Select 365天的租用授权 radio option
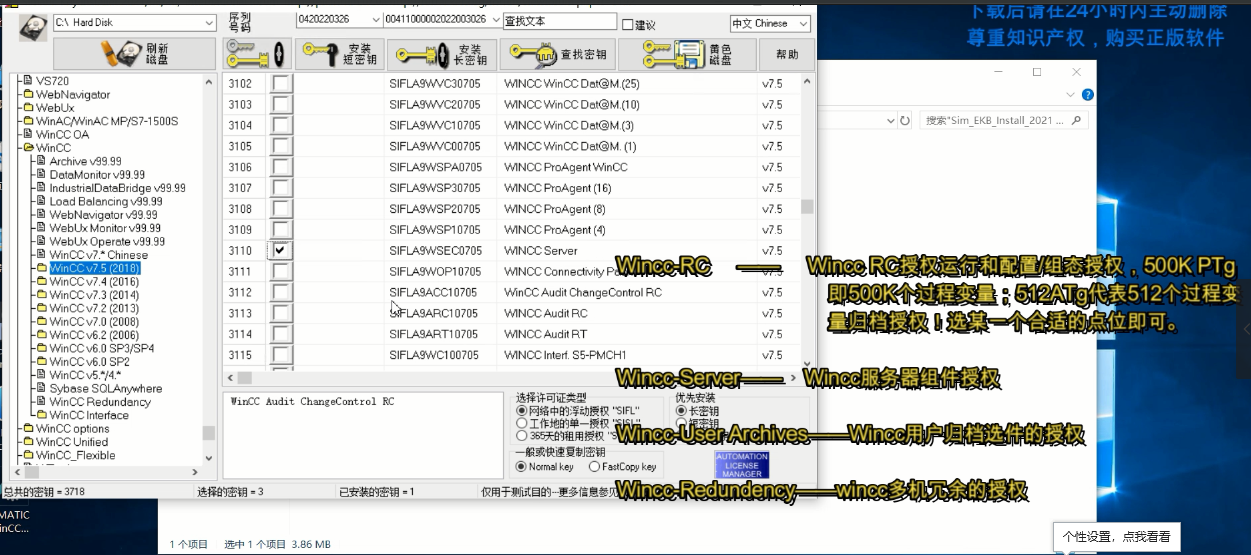 click(x=521, y=436)
